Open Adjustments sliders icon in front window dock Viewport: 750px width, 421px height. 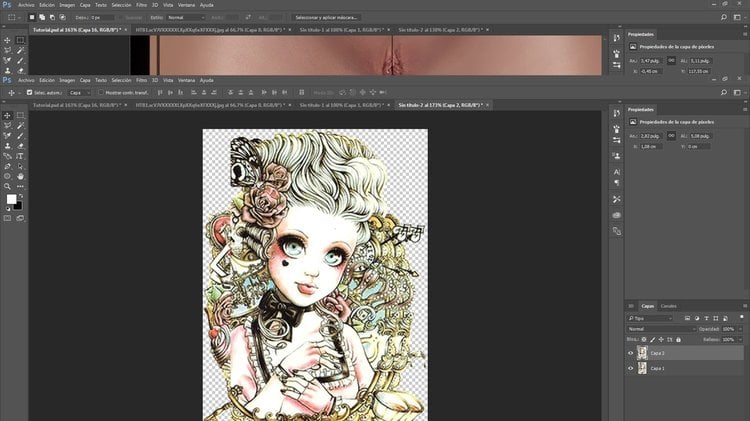(x=617, y=140)
